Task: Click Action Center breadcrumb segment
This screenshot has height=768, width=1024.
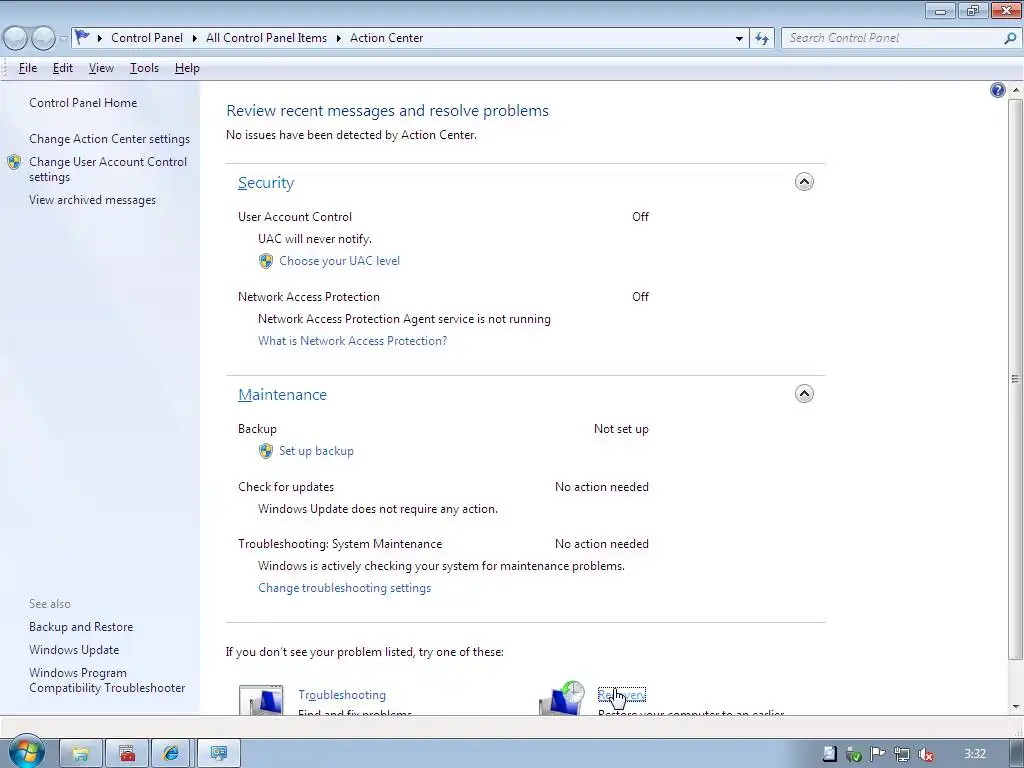Action: coord(387,38)
